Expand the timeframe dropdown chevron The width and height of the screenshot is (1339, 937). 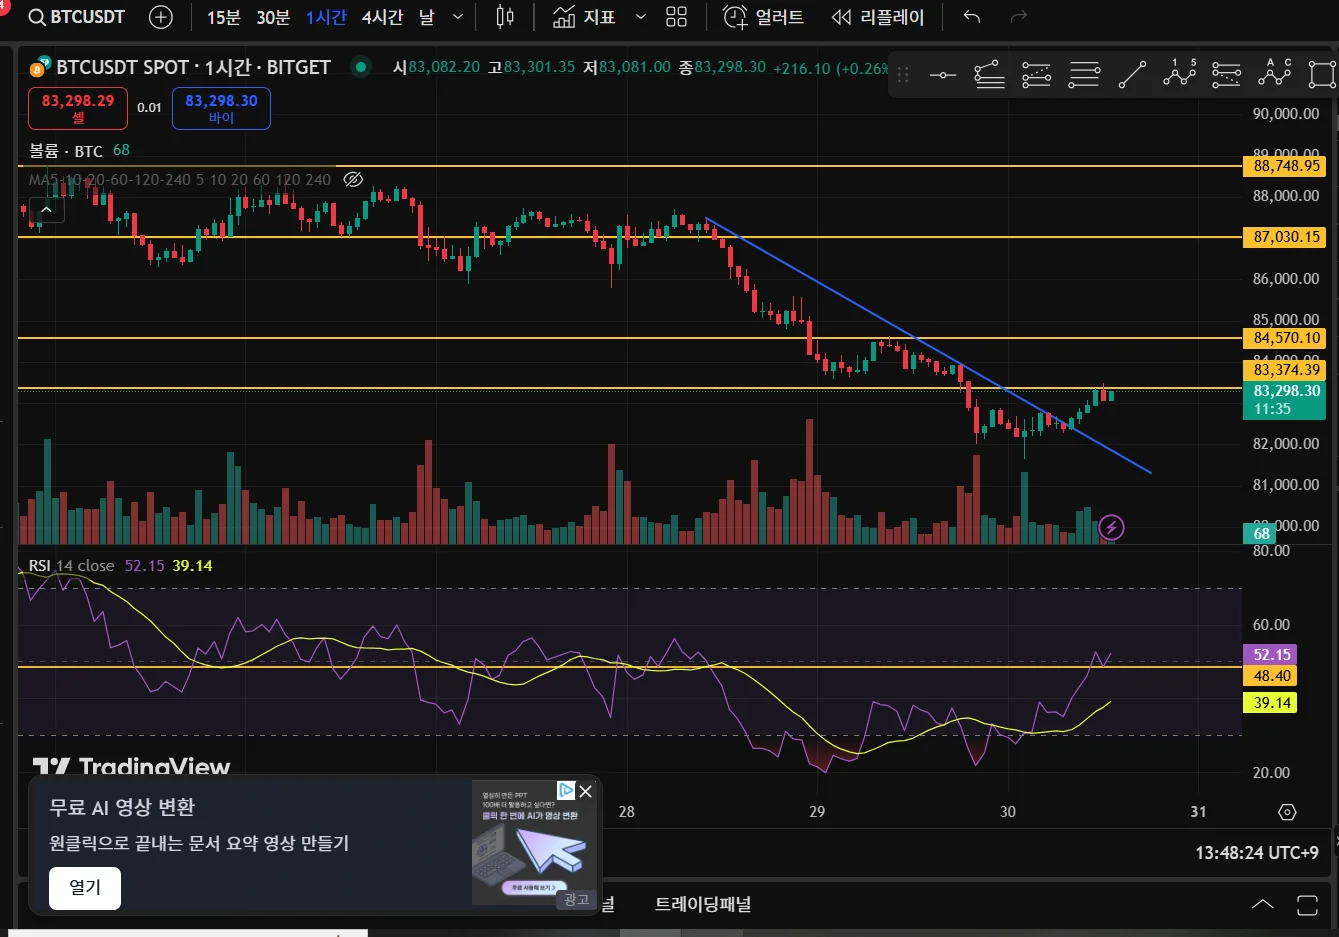pos(458,17)
